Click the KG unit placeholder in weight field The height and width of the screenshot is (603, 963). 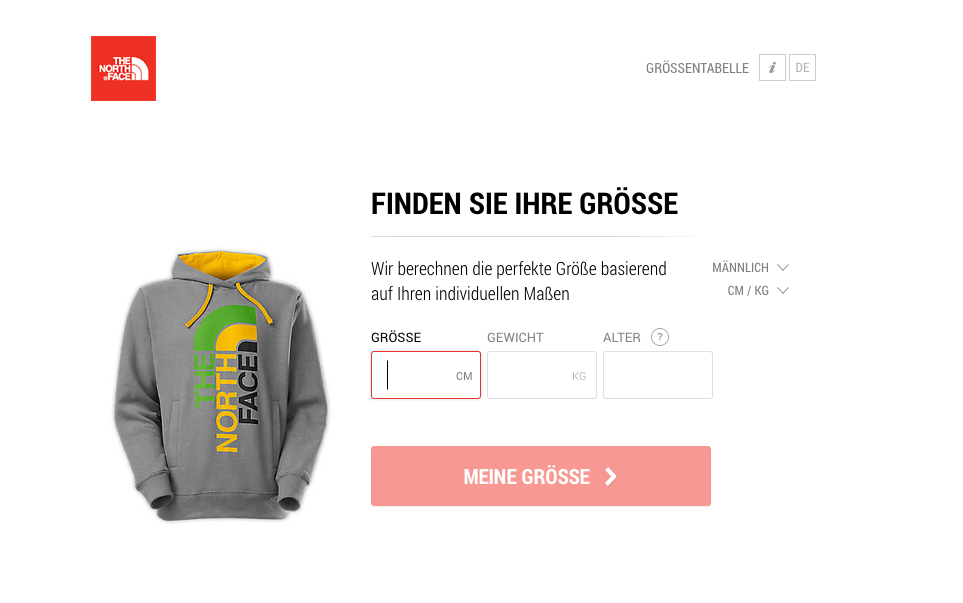579,376
